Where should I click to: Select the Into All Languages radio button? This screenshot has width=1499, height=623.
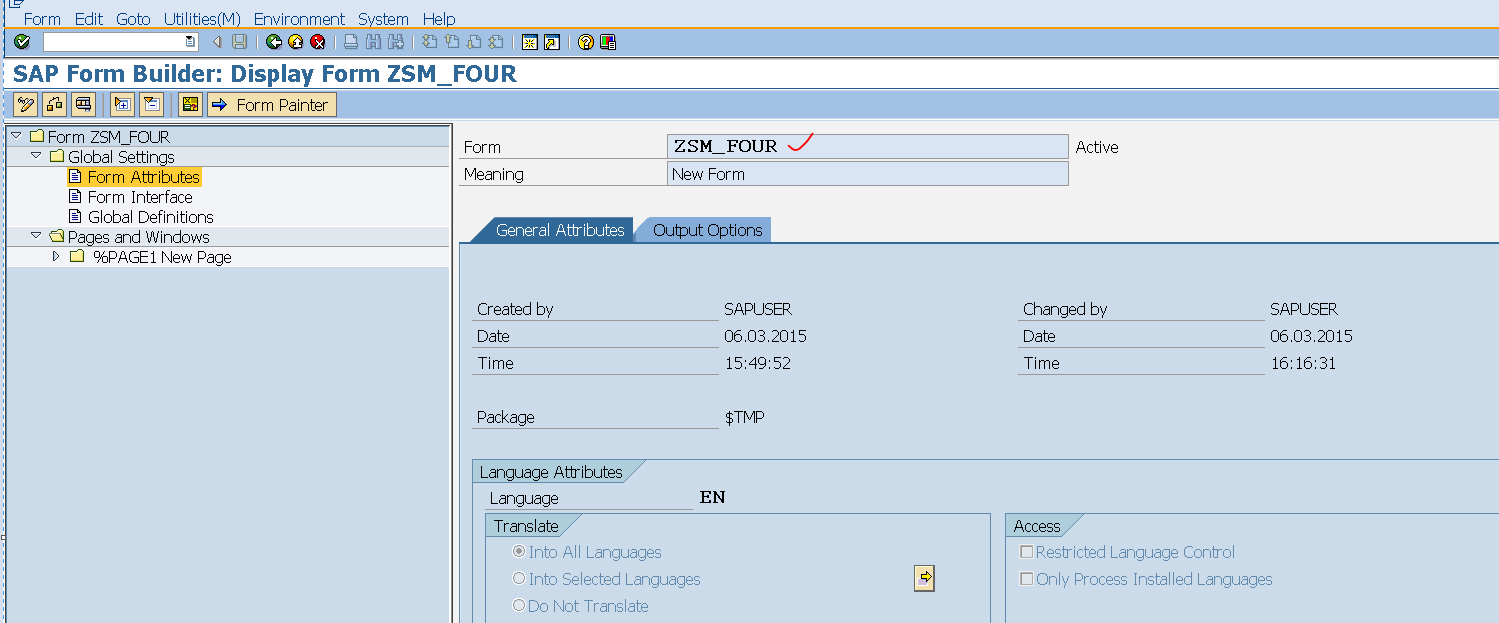(x=519, y=552)
